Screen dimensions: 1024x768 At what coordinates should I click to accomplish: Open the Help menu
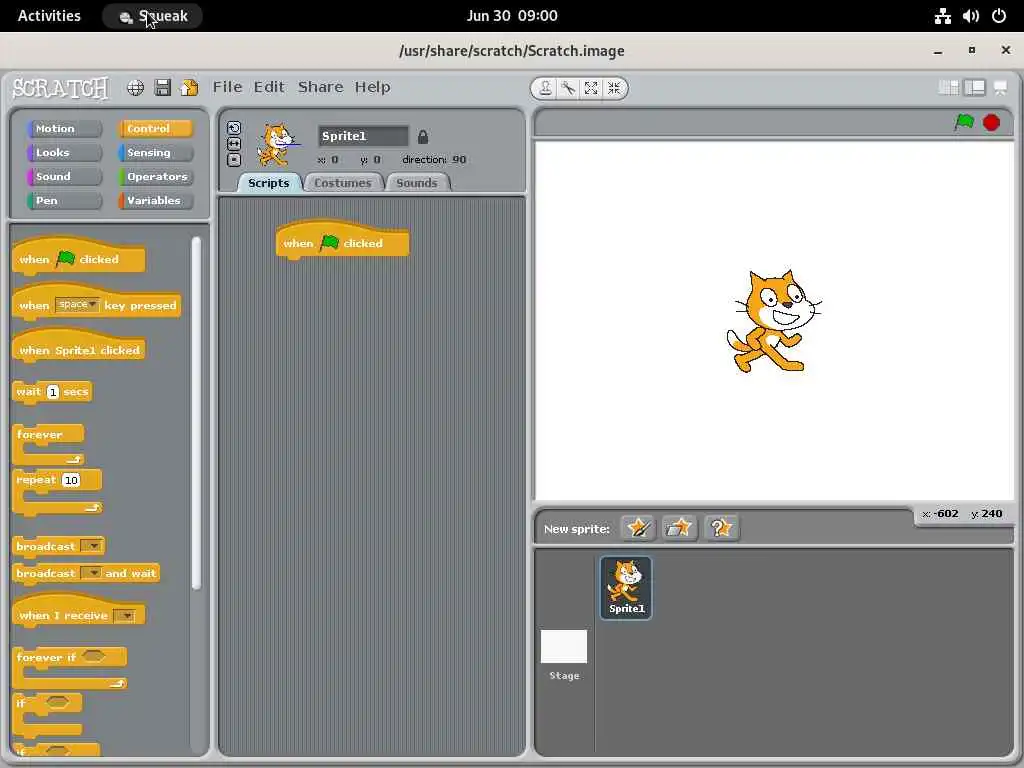coord(372,87)
